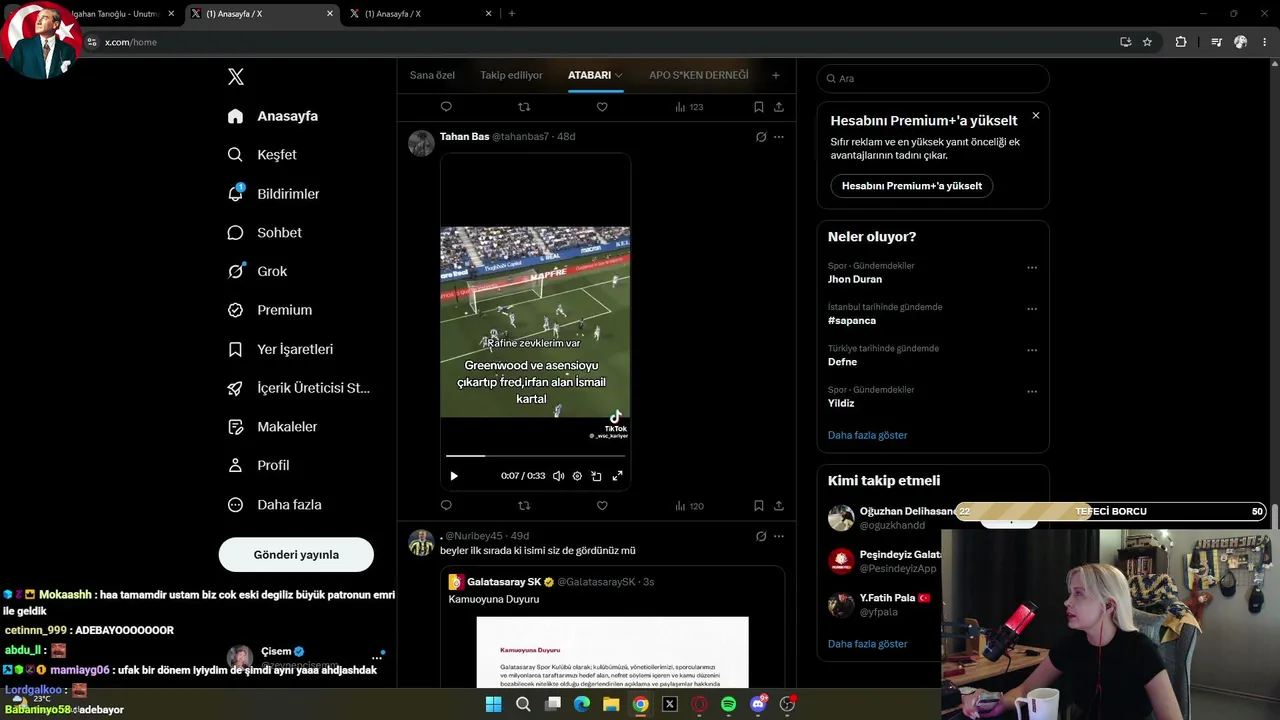The width and height of the screenshot is (1280, 720).
Task: Open Premium in sidebar
Action: 270,310
